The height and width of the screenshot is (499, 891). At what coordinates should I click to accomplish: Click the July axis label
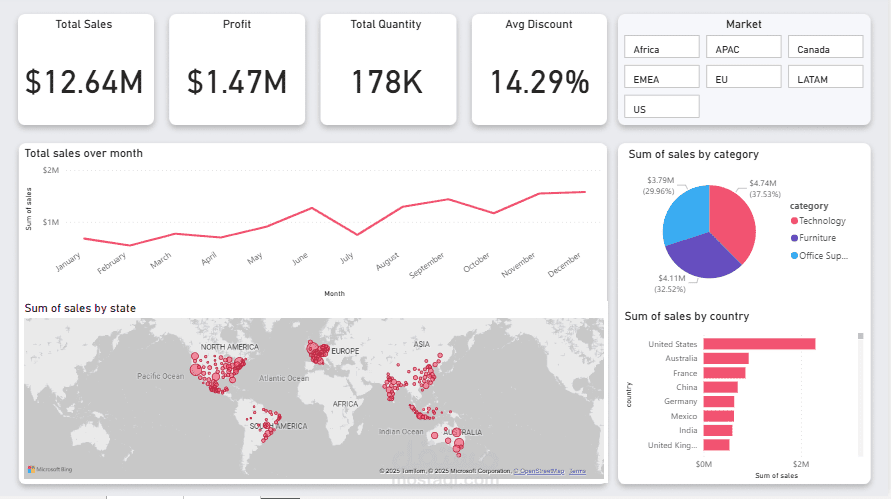[x=347, y=258]
